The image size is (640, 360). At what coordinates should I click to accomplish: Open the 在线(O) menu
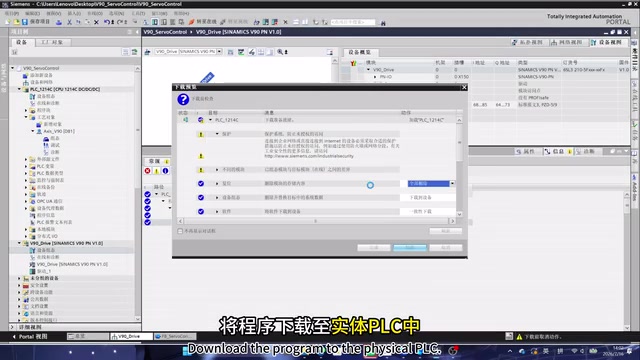[95, 13]
